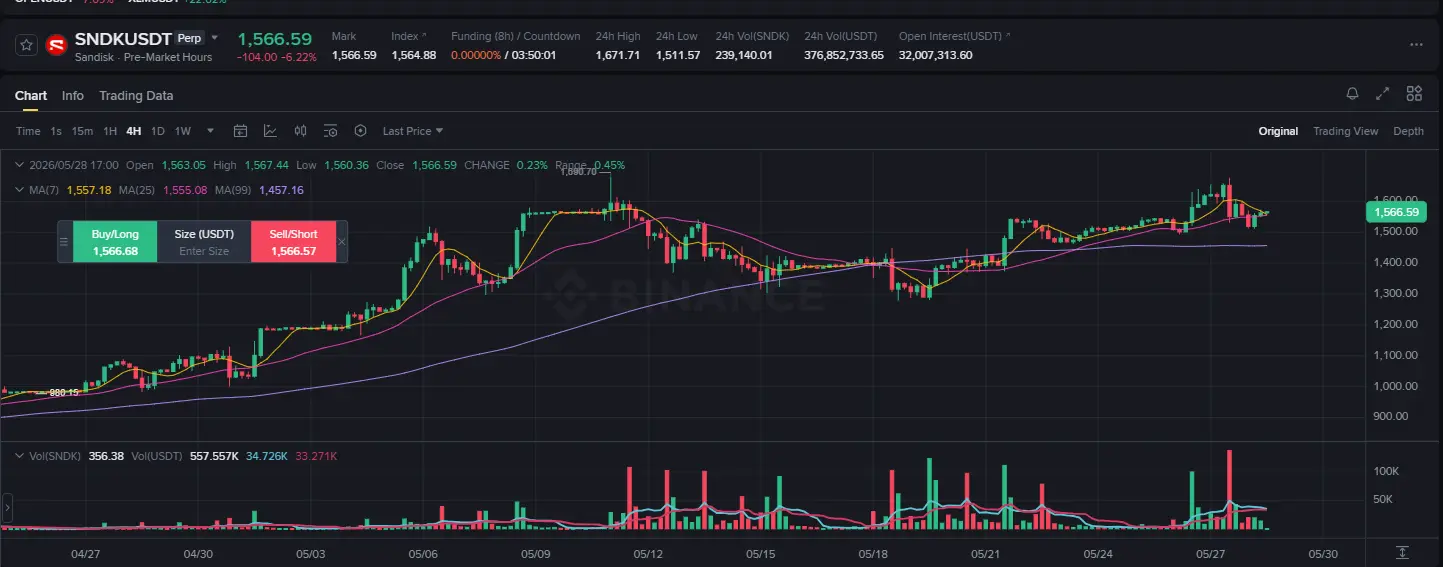
Task: Expand chart to fullscreen via arrows icon
Action: (1383, 94)
